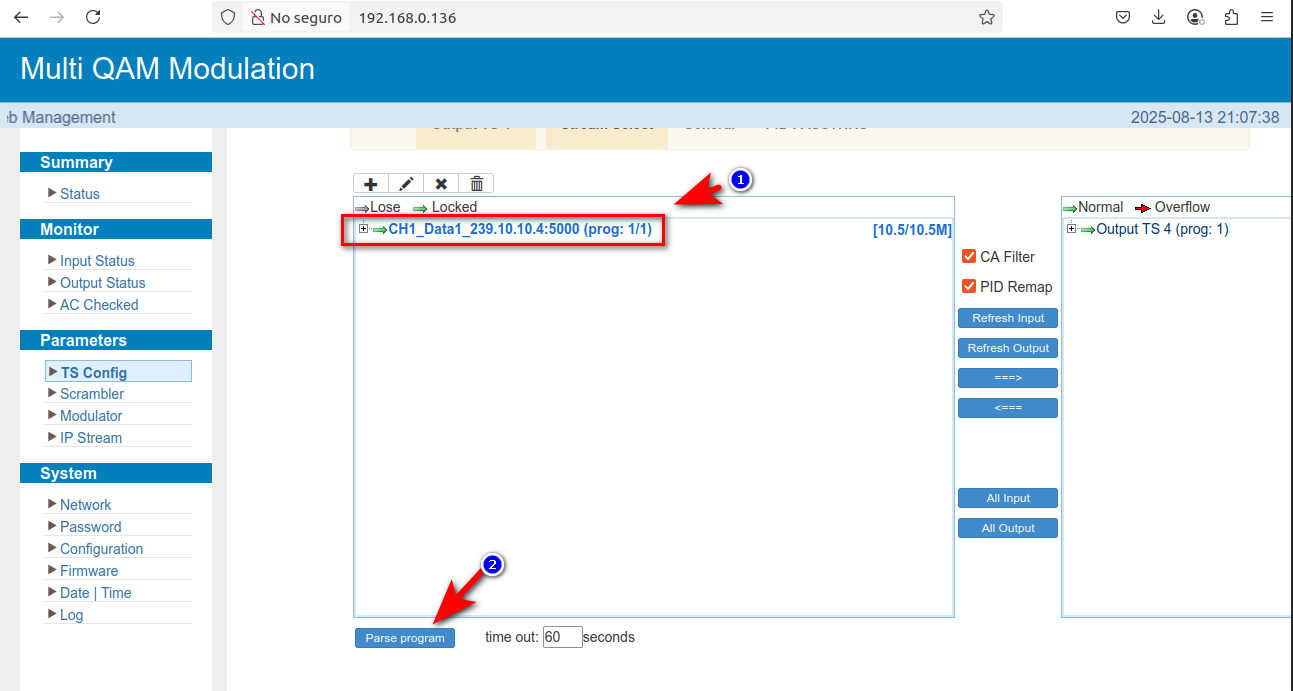
Task: Click the time out seconds input field
Action: click(x=562, y=637)
